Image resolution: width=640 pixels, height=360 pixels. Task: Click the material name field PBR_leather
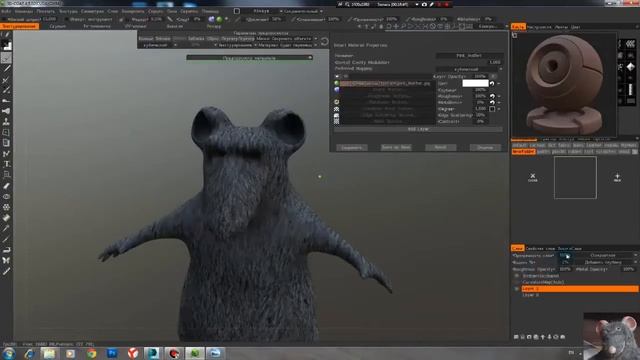[x=469, y=56]
